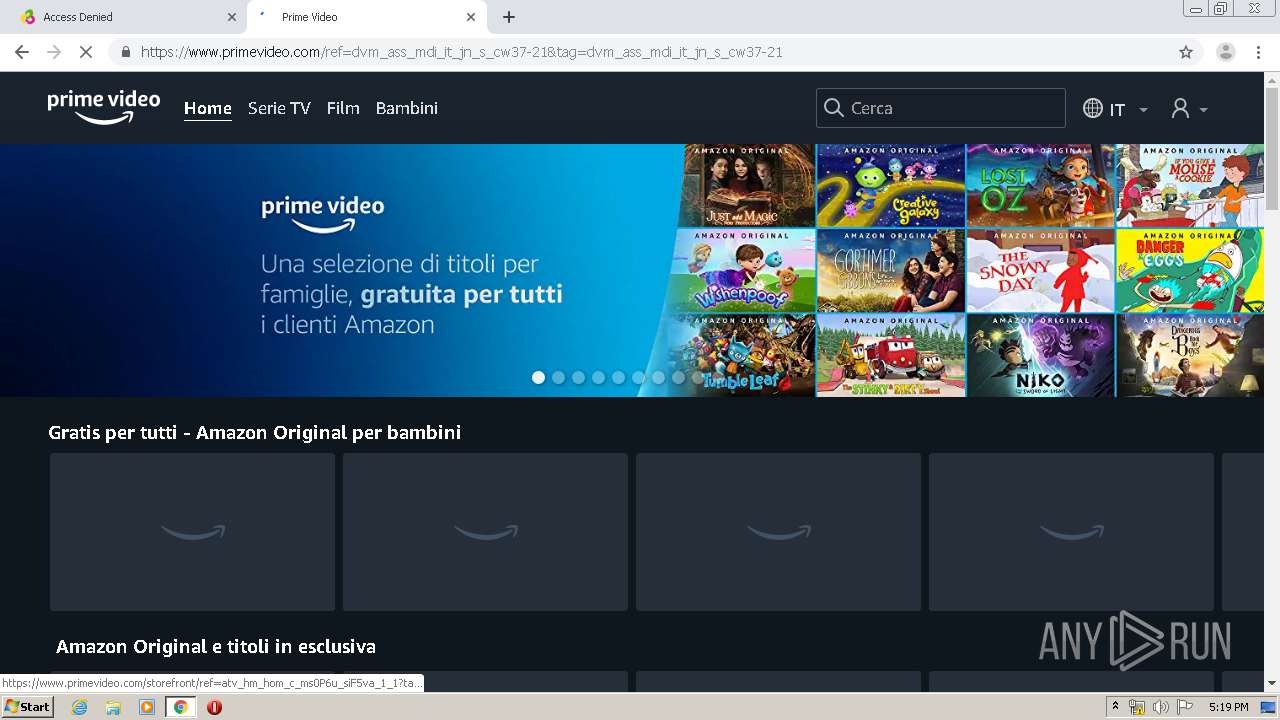Select the Just Add Magic thumbnail
The height and width of the screenshot is (720, 1280).
[746, 185]
